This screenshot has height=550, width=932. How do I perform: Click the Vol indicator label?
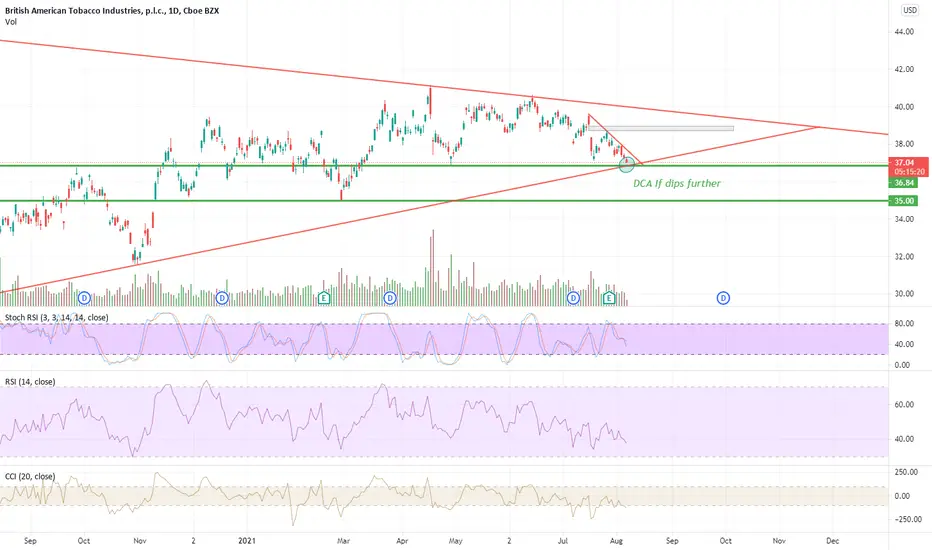pyautogui.click(x=11, y=22)
